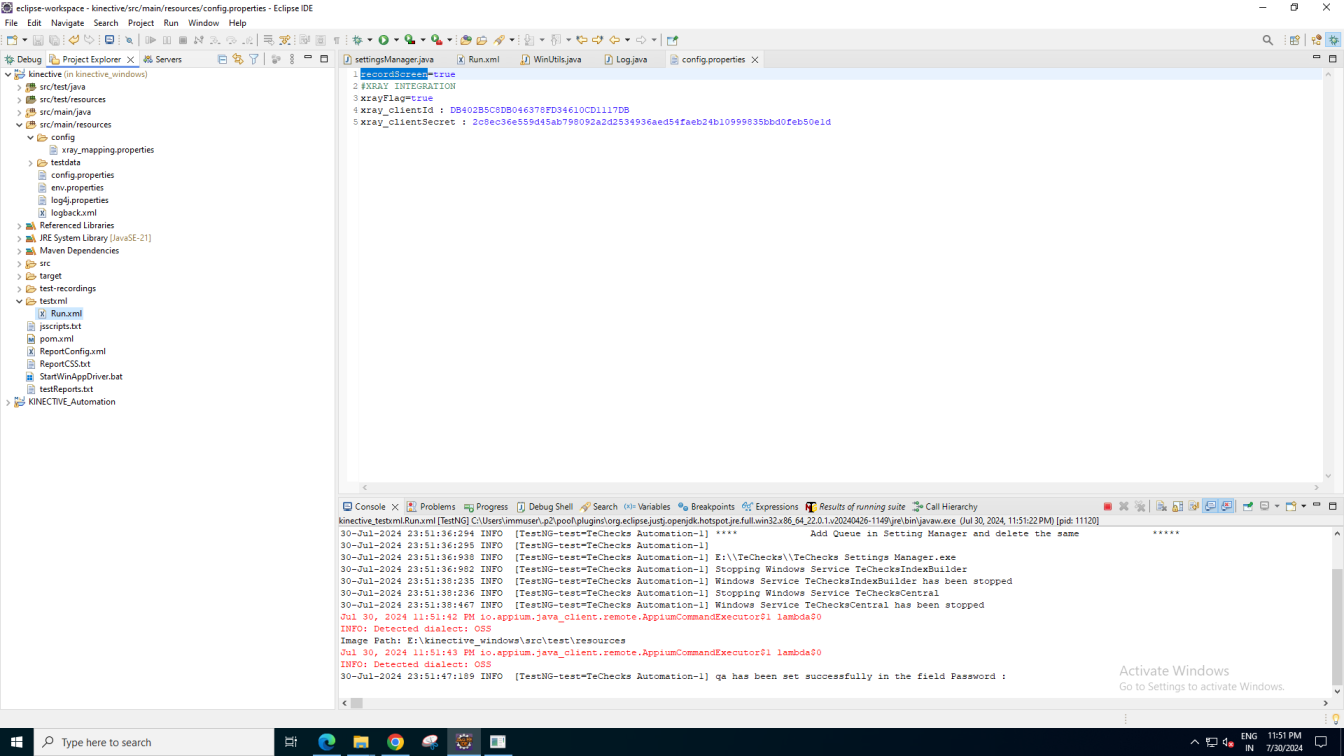The width and height of the screenshot is (1344, 756).
Task: Open Google Chrome from the taskbar
Action: pyautogui.click(x=395, y=742)
